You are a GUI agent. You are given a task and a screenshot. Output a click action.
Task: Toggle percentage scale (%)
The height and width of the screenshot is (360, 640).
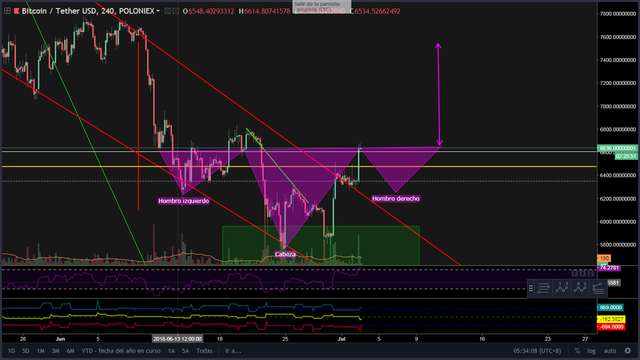pos(577,351)
